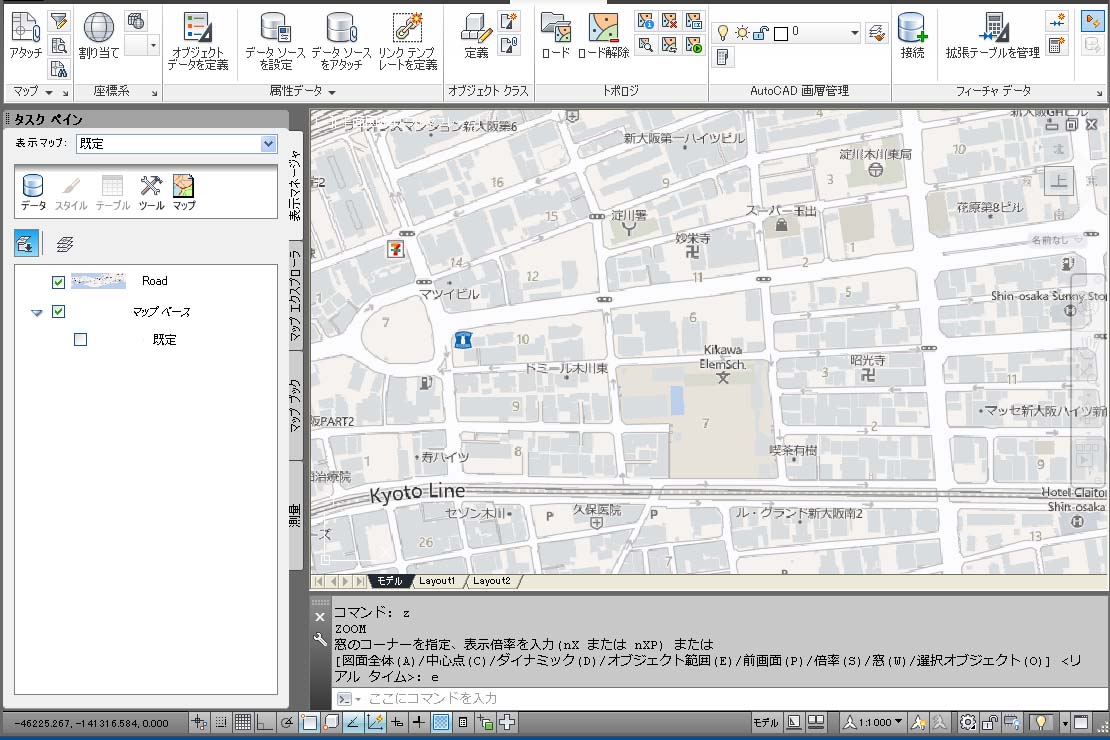Uncheck the マップ ベース checkbox

pos(59,312)
